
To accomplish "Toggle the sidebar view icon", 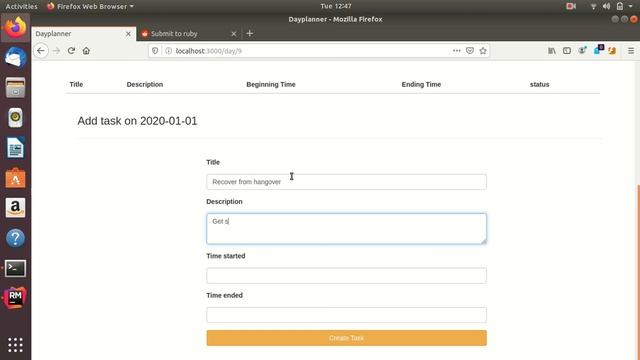I will [567, 51].
